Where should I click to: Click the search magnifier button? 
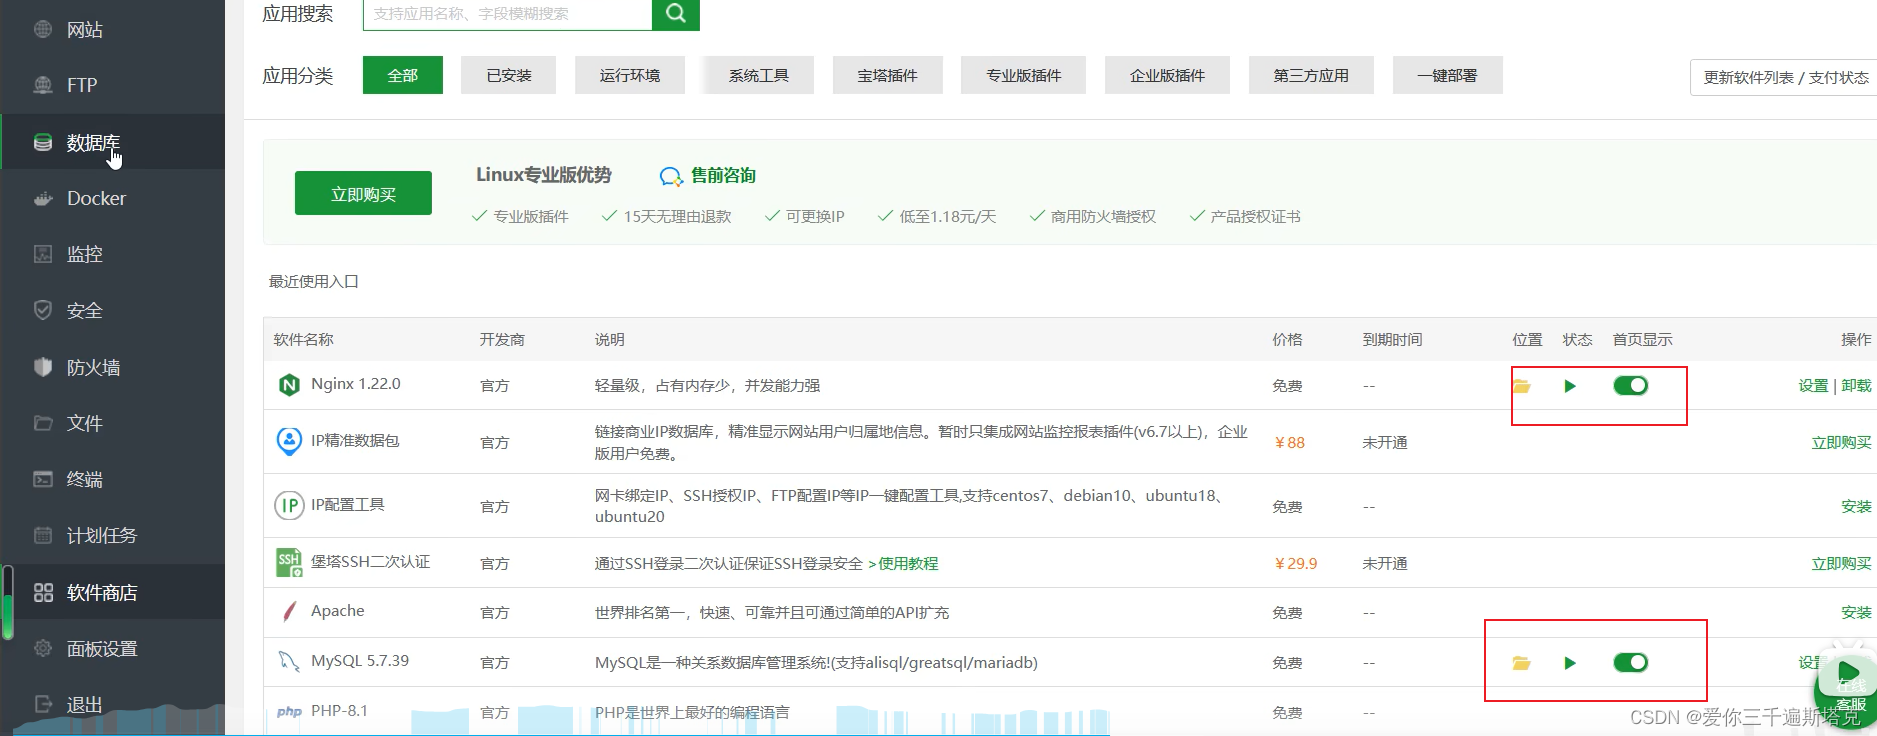676,14
